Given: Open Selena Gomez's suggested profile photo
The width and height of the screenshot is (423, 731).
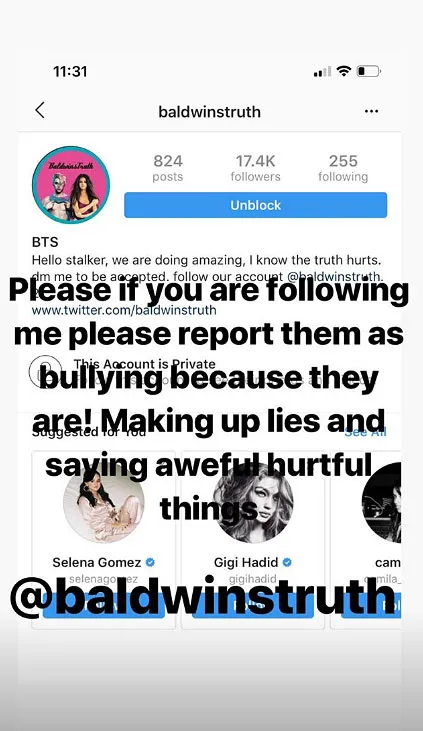Looking at the screenshot, I should tap(104, 502).
